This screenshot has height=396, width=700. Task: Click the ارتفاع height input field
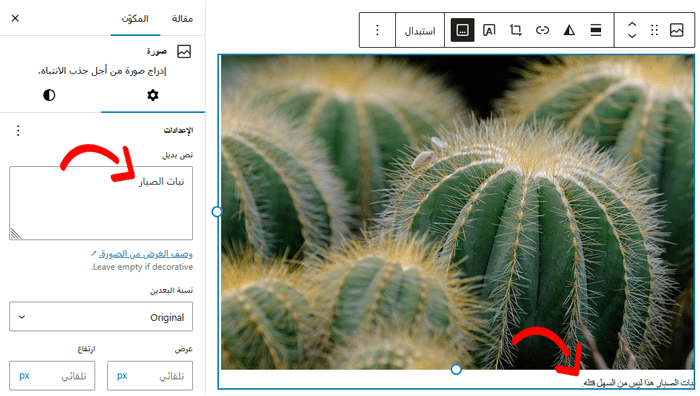52,376
